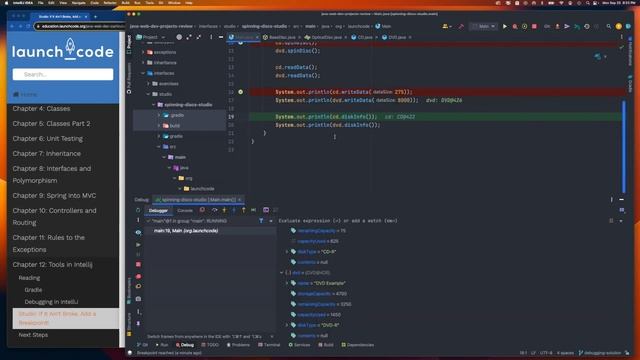Step out of the current method

[x=244, y=210]
